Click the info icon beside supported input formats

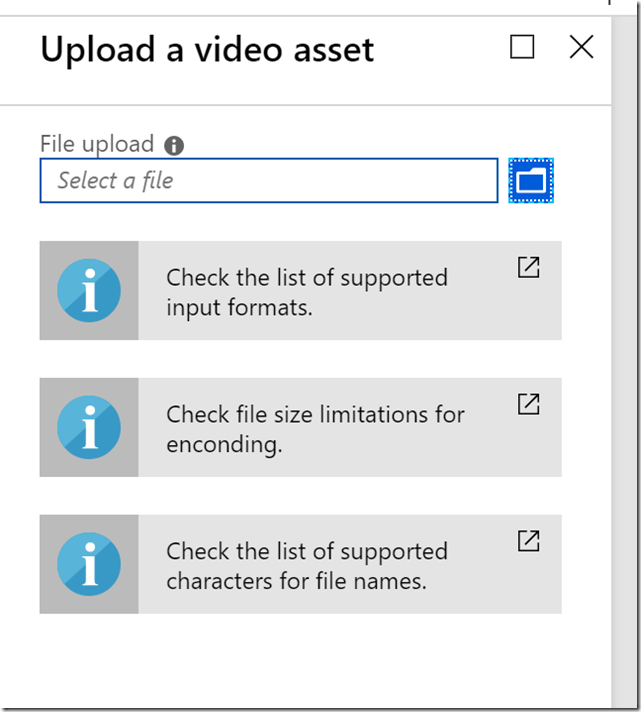click(x=89, y=290)
